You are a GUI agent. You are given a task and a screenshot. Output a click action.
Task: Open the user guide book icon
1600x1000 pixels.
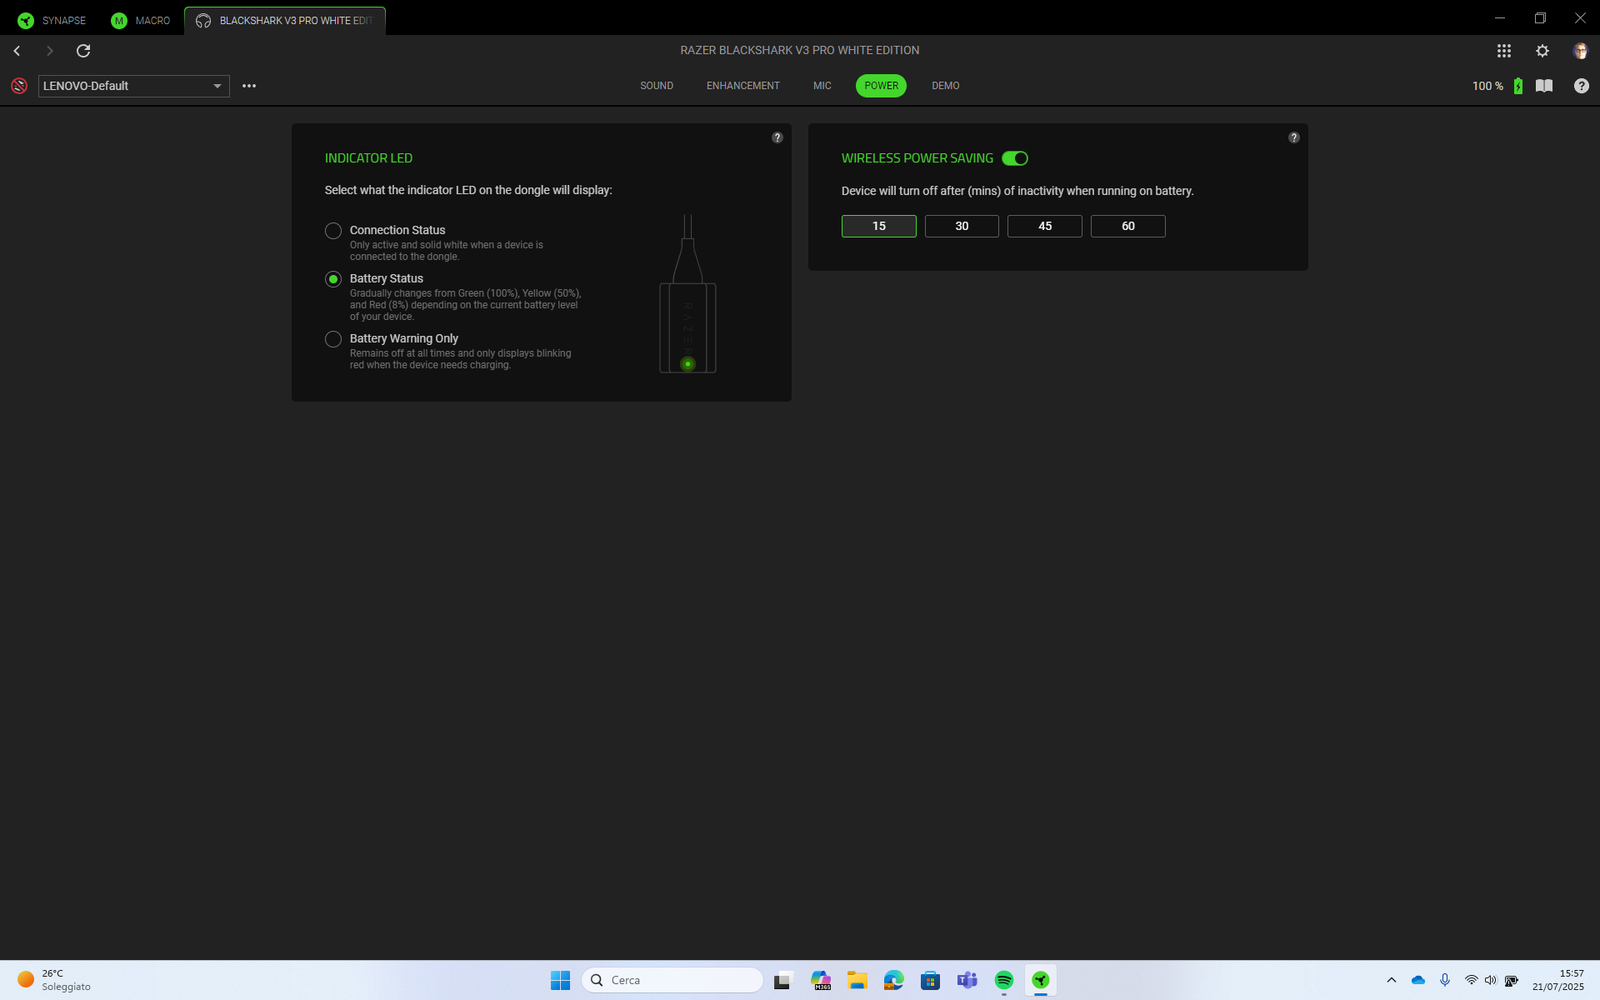click(x=1544, y=86)
